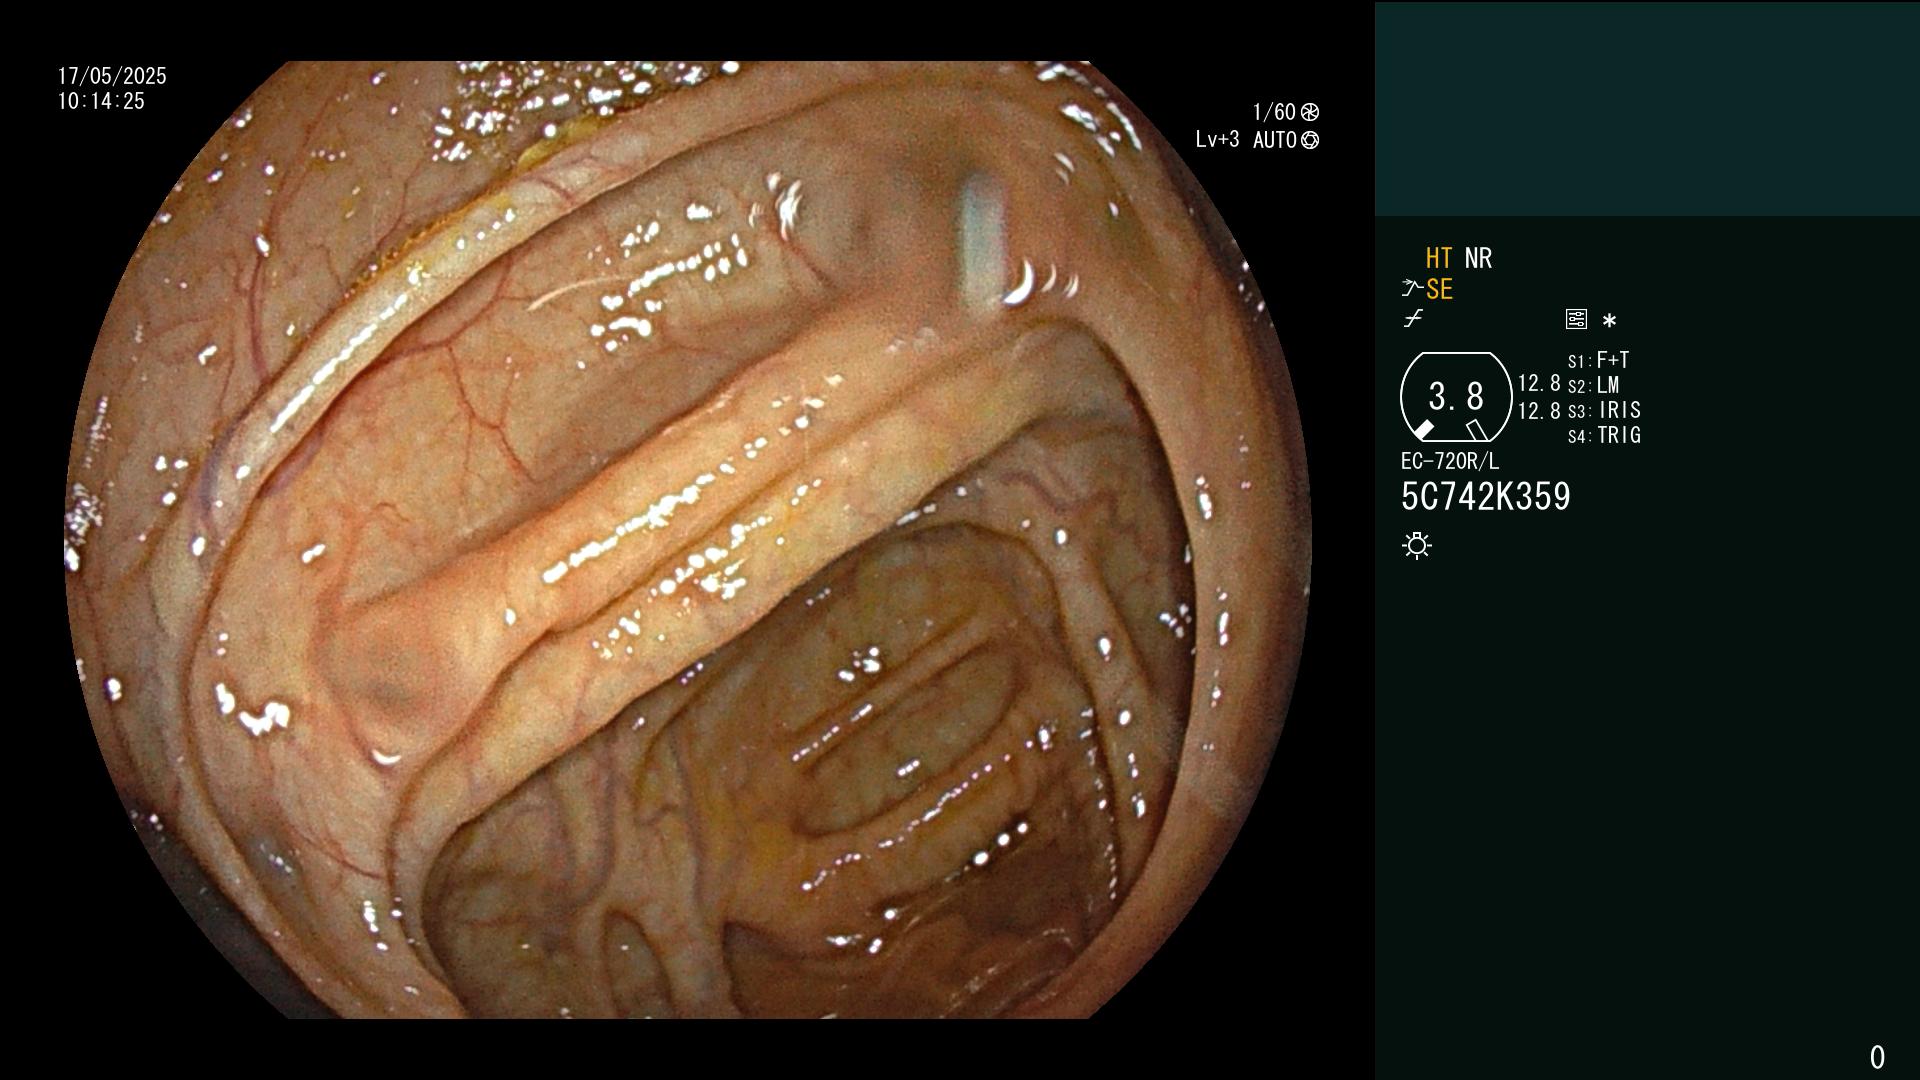Click the asterisk status icon
The height and width of the screenshot is (1080, 1920).
coord(1609,321)
